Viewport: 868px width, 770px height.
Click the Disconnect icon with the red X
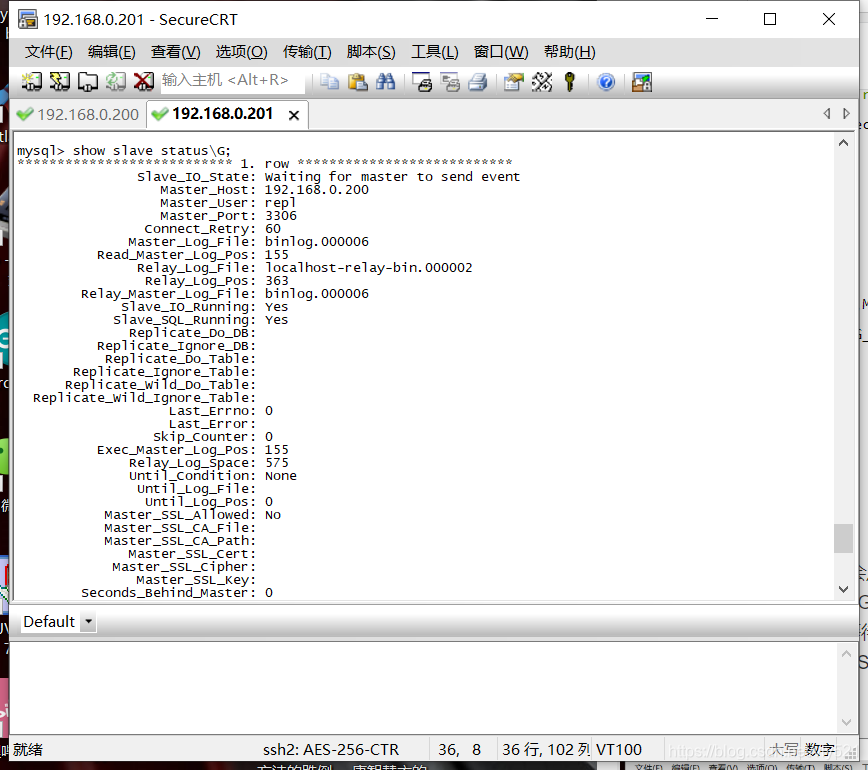(144, 81)
